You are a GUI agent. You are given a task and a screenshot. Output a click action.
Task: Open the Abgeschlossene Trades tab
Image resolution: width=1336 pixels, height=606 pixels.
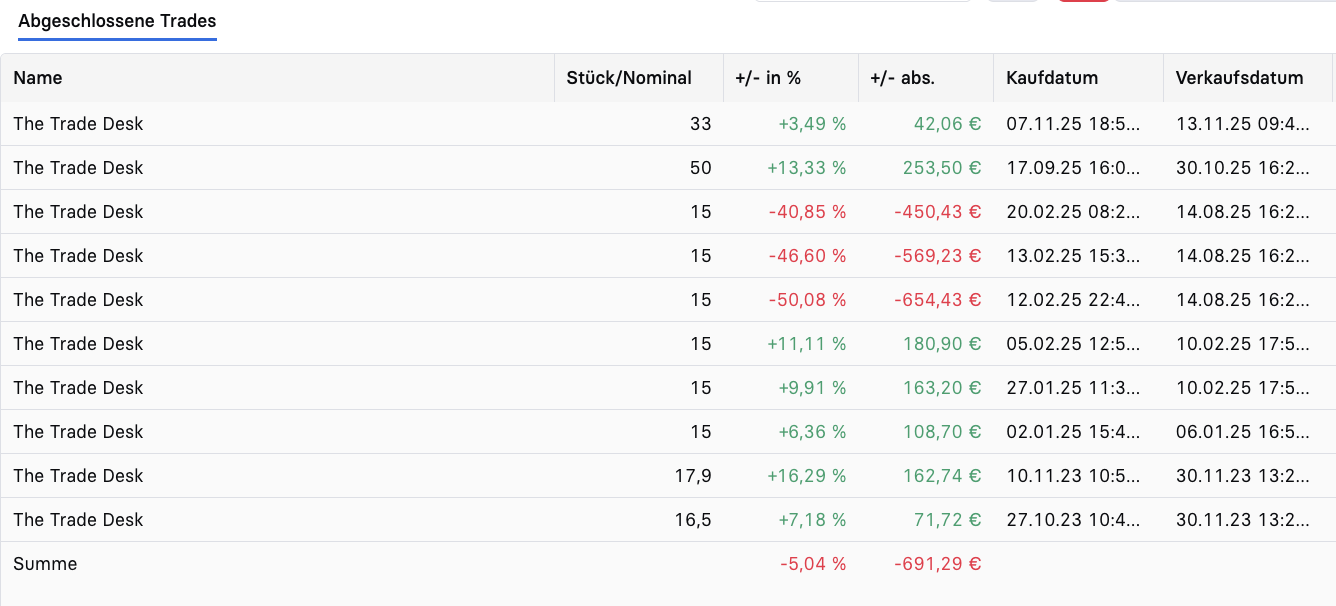(117, 21)
